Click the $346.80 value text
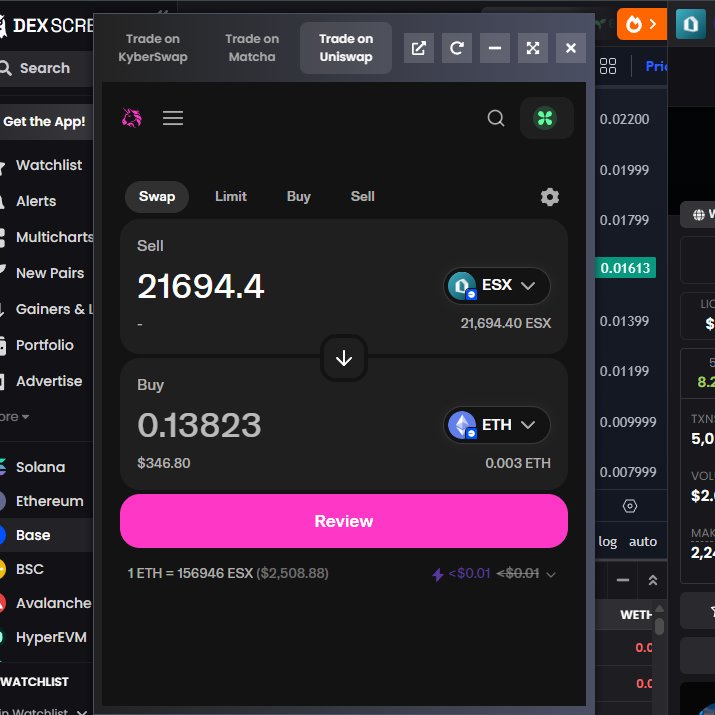Viewport: 715px width, 715px height. pyautogui.click(x=164, y=463)
